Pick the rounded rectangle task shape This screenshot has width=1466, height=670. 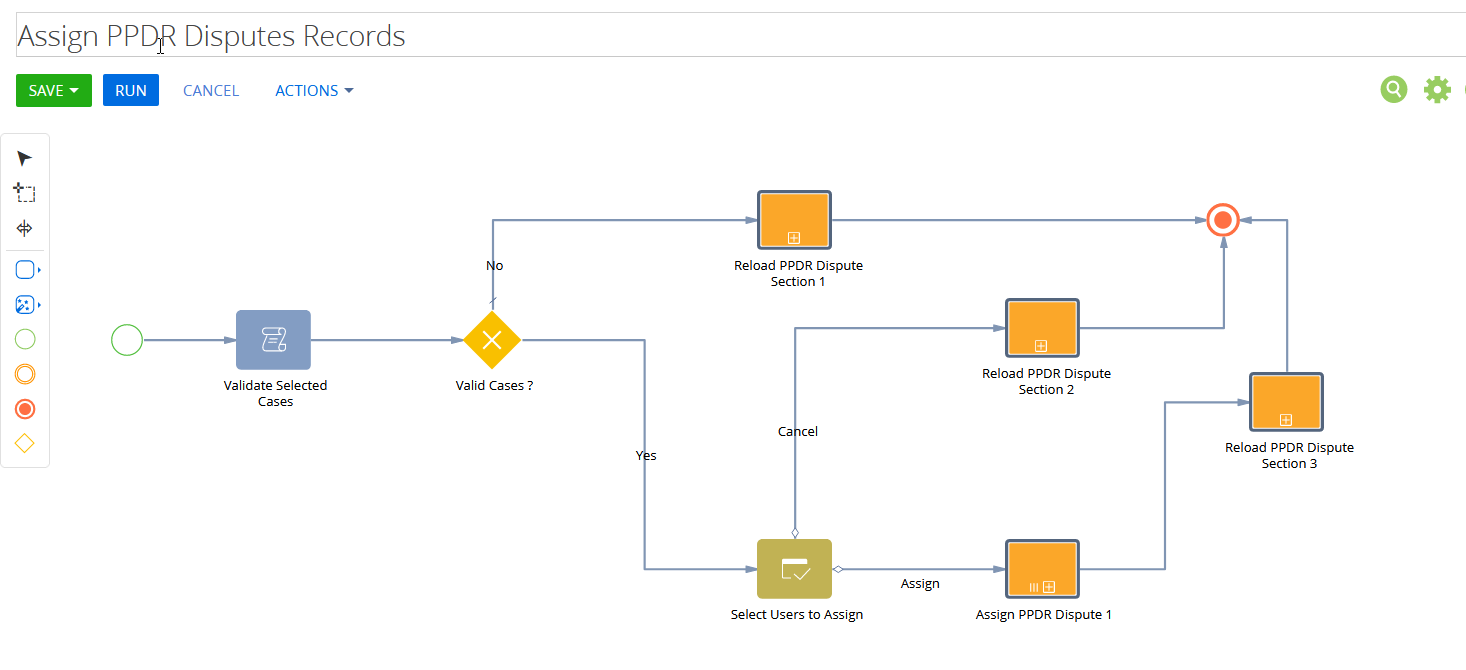(25, 270)
